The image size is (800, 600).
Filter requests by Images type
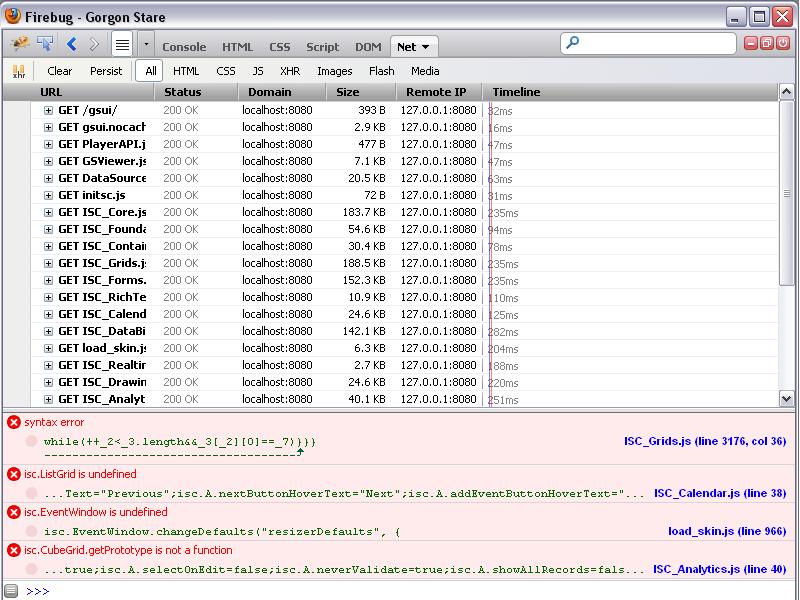[334, 71]
